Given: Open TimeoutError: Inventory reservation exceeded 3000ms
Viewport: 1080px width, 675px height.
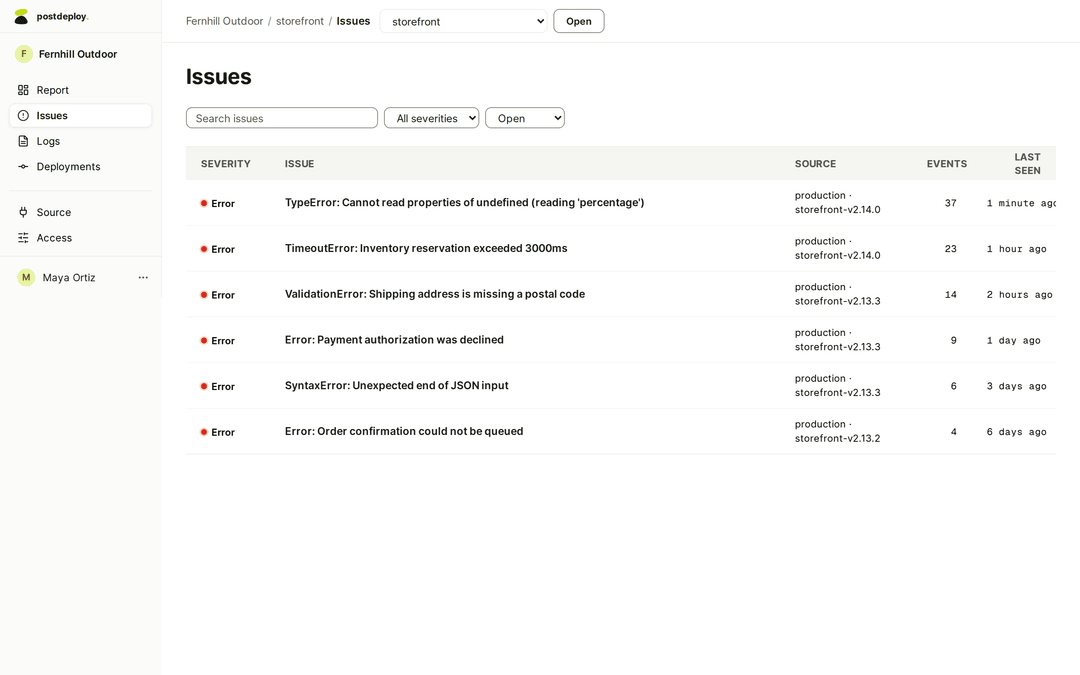Looking at the screenshot, I should point(426,248).
